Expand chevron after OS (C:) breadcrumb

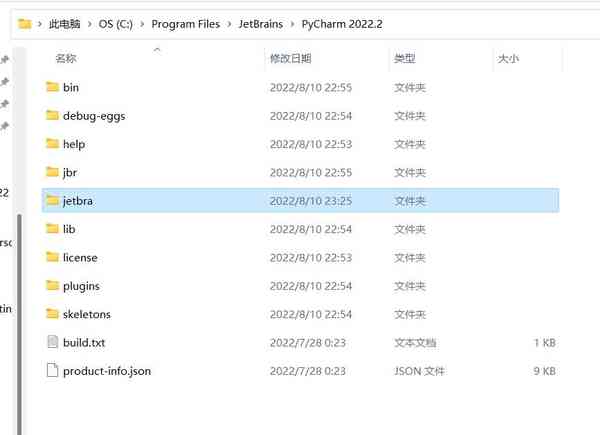coord(142,24)
